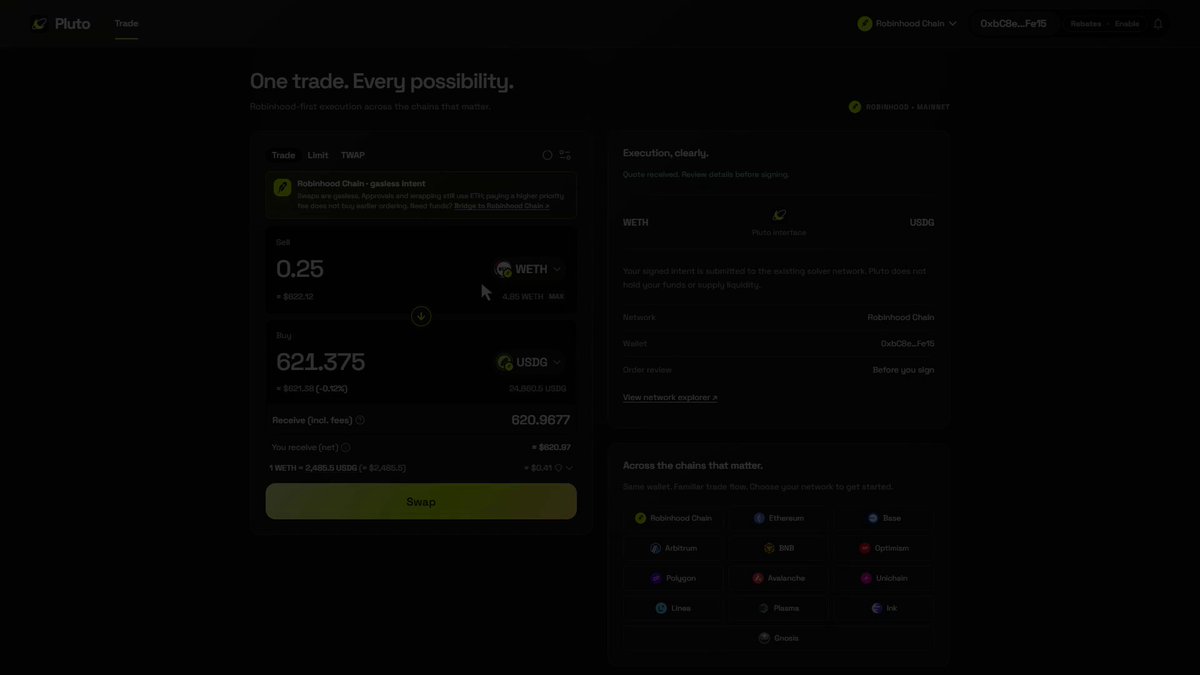Follow the Bridge to Robinhood Chain link

(x=502, y=205)
